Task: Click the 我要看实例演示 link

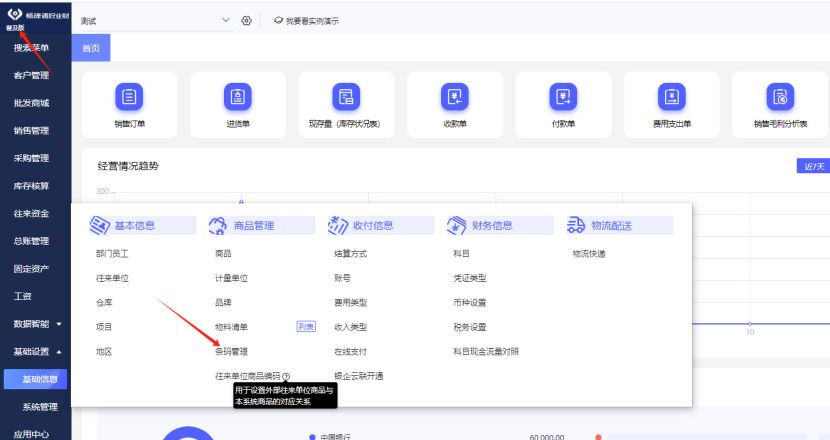Action: coord(306,21)
